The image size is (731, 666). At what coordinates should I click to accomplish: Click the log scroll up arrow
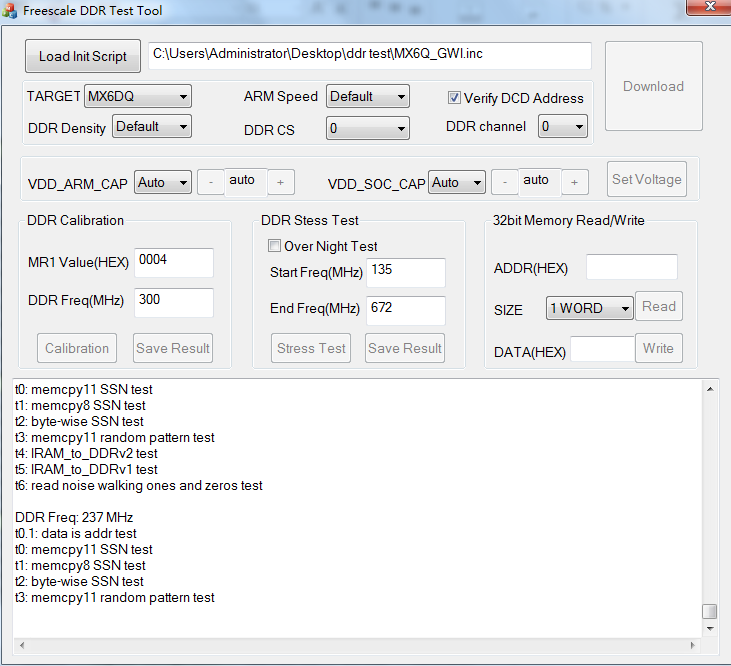(710, 389)
